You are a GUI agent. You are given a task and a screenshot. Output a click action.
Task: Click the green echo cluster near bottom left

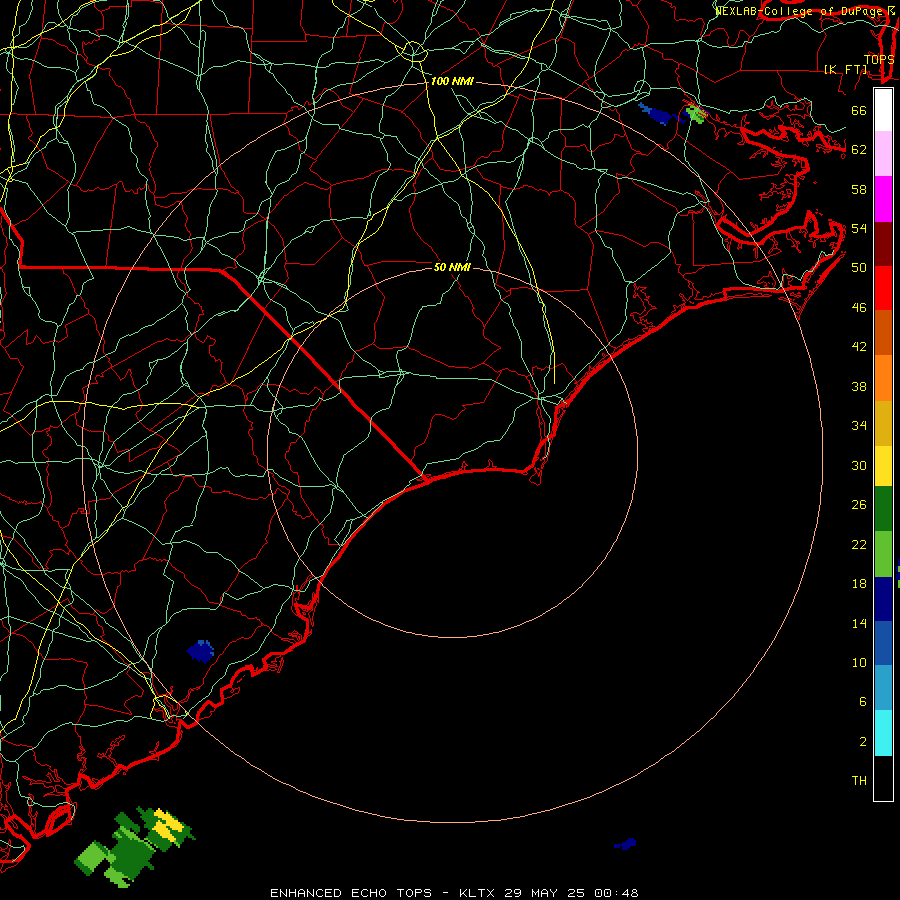[135, 847]
